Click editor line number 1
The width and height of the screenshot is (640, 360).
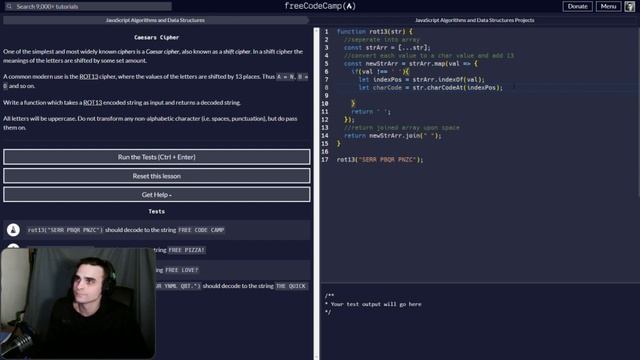pos(326,31)
